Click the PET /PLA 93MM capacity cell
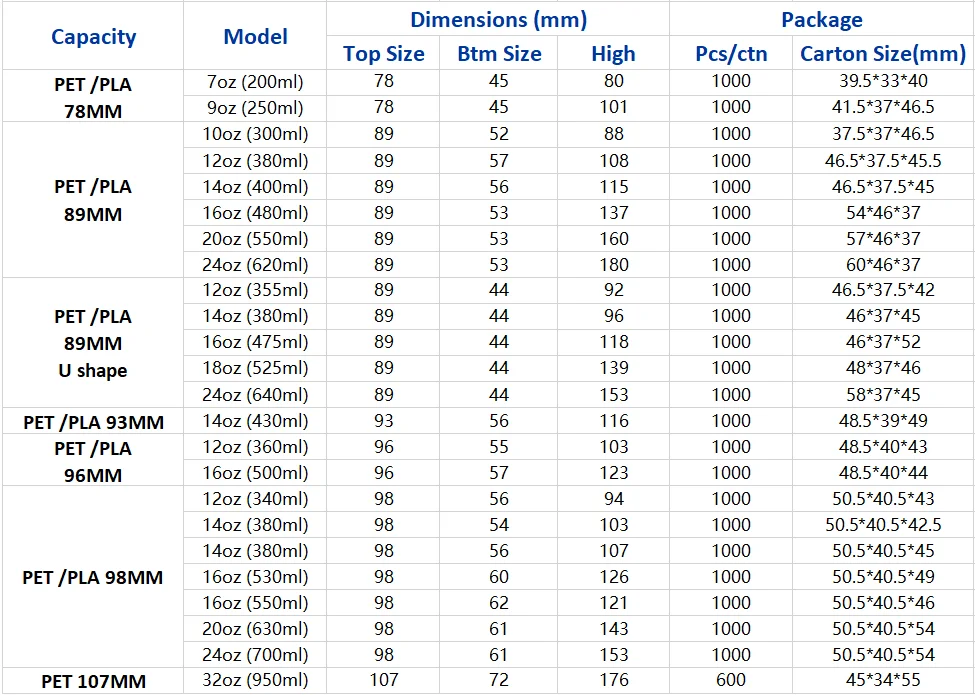 (93, 421)
